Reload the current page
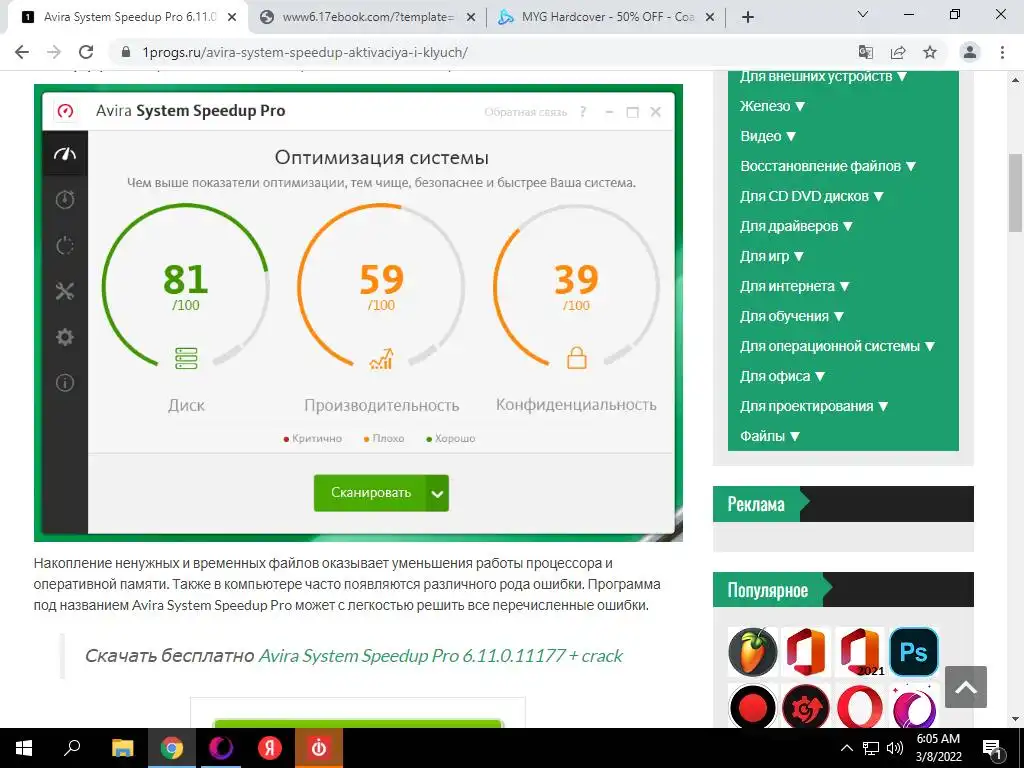This screenshot has height=768, width=1024. [x=86, y=52]
